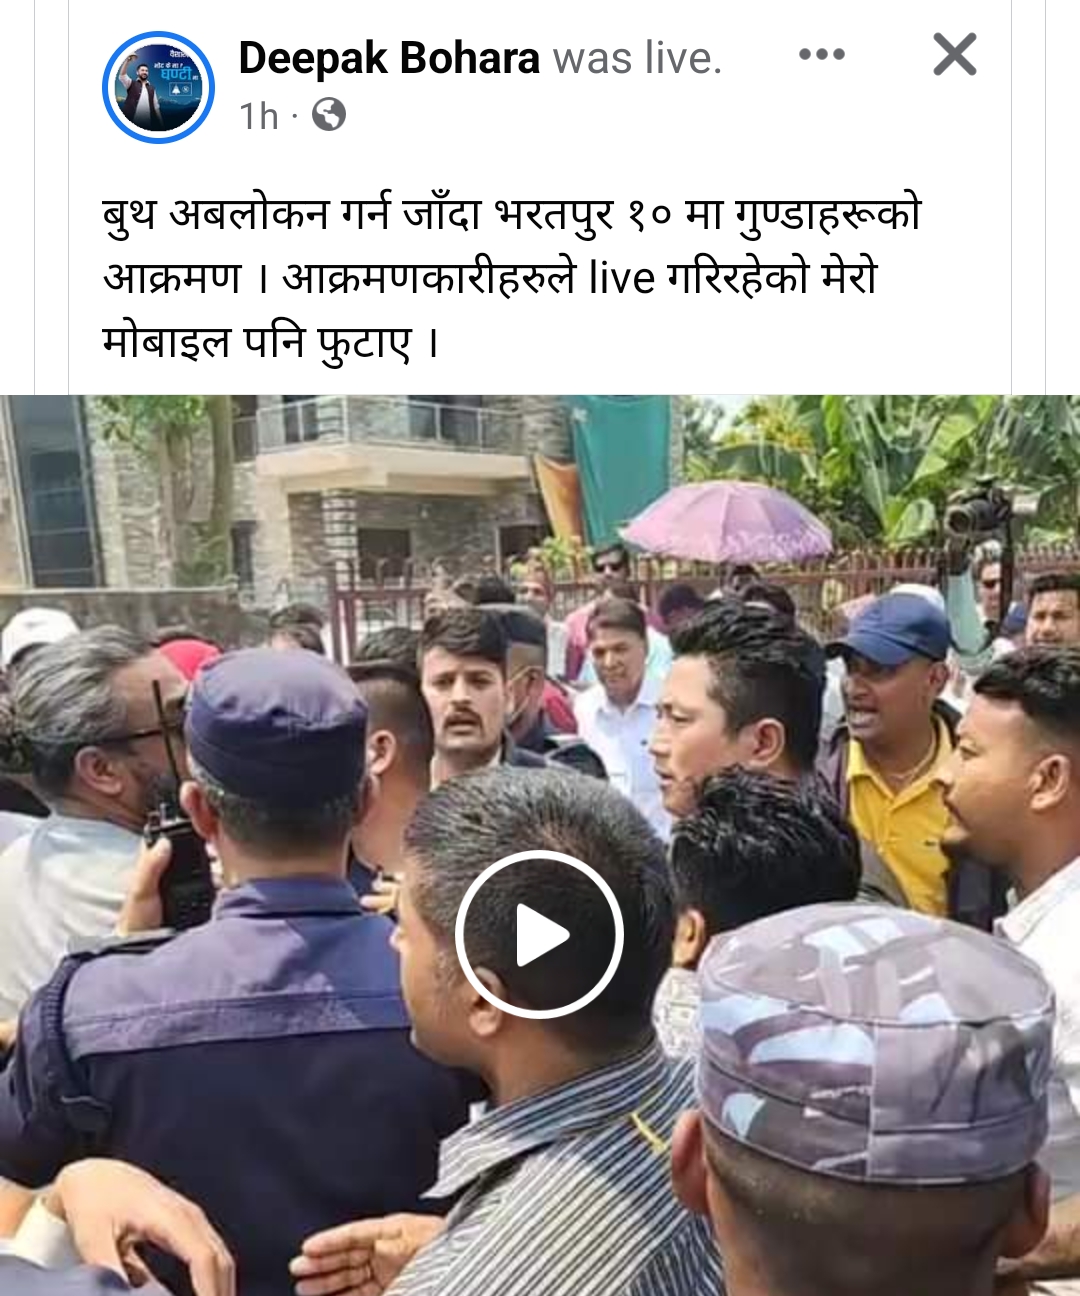Click the word "live" in the caption
The image size is (1080, 1296).
coord(621,277)
